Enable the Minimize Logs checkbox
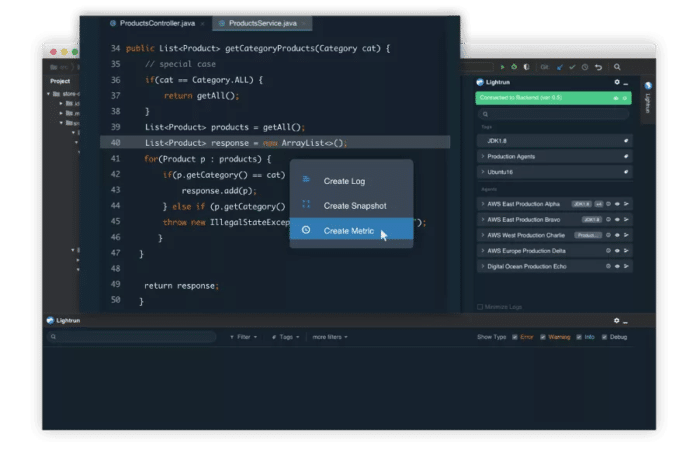The height and width of the screenshot is (464, 700). [480, 307]
